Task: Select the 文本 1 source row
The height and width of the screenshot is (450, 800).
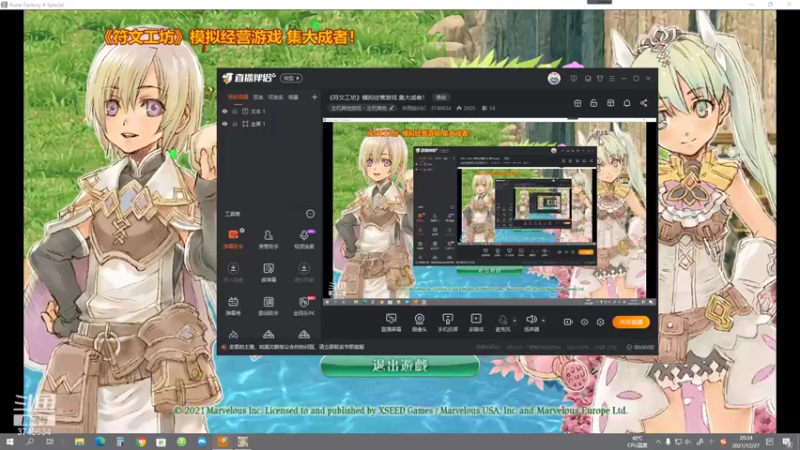Action: (x=269, y=111)
